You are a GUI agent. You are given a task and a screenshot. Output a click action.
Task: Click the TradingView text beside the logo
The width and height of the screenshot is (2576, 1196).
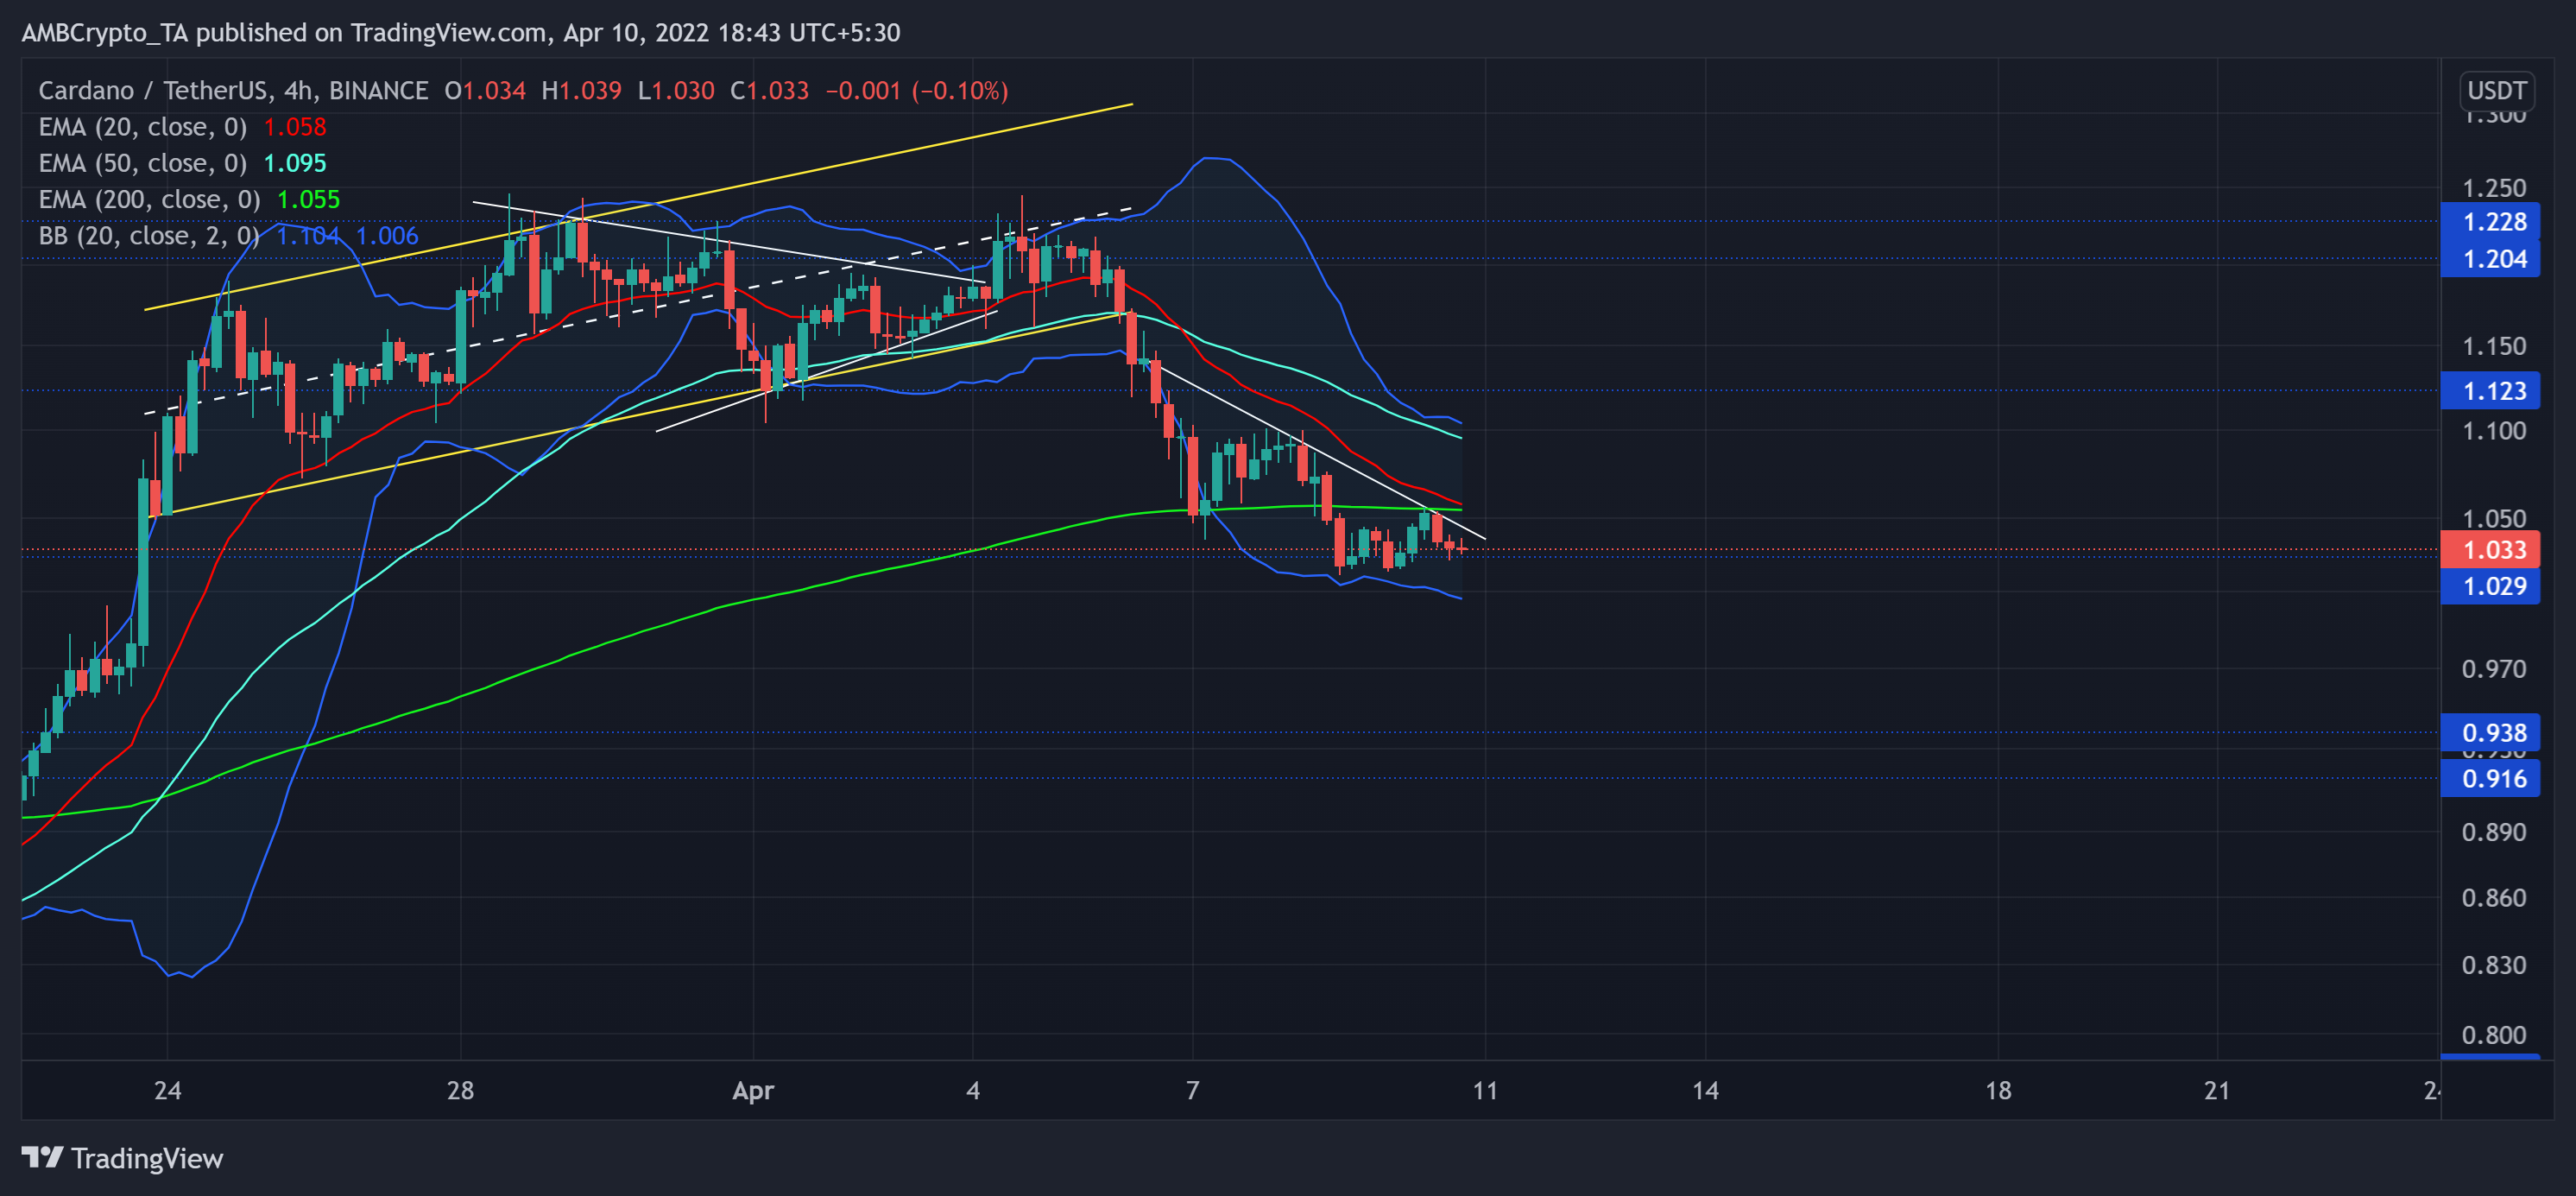pyautogui.click(x=146, y=1159)
